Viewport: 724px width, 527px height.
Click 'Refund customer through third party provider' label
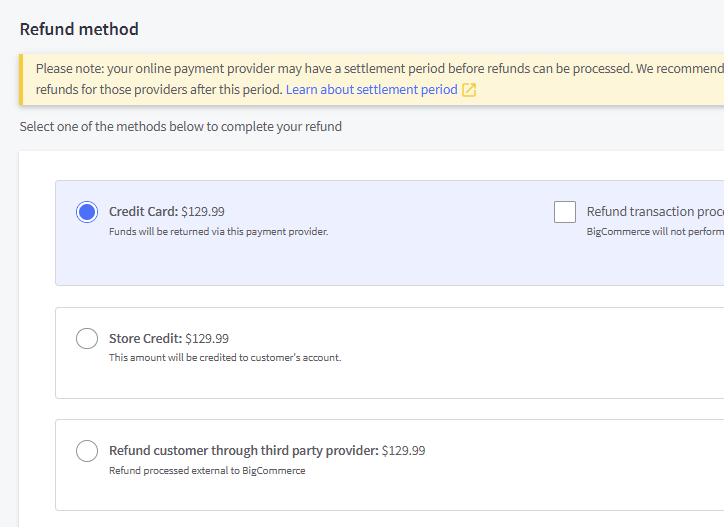(x=243, y=451)
